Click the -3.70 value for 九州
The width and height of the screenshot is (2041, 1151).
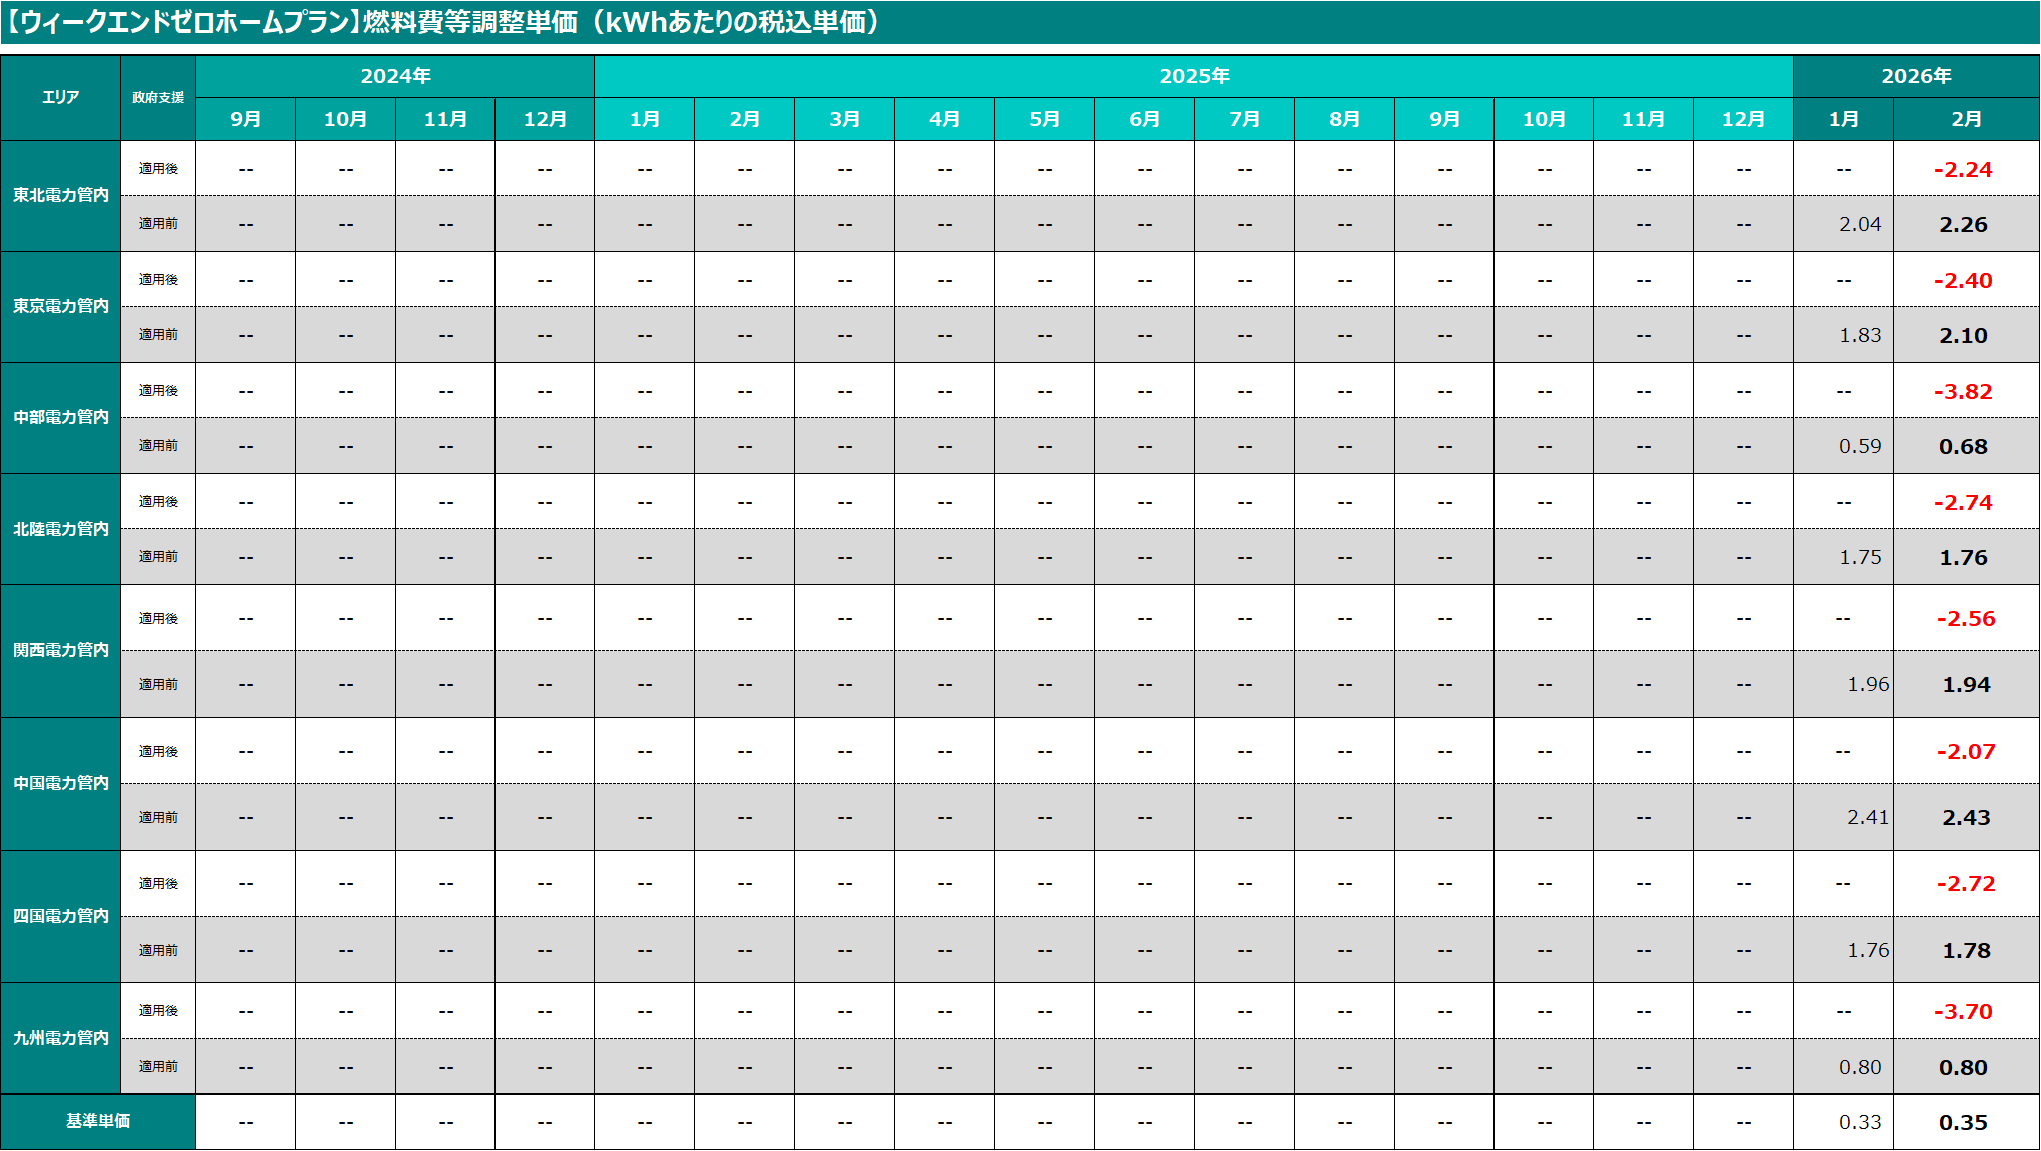(1964, 1011)
